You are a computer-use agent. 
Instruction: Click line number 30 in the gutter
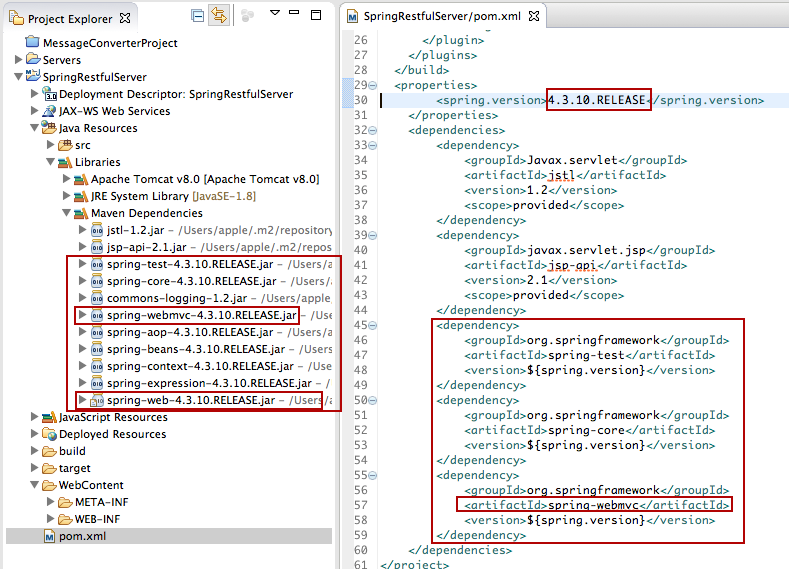pos(361,100)
